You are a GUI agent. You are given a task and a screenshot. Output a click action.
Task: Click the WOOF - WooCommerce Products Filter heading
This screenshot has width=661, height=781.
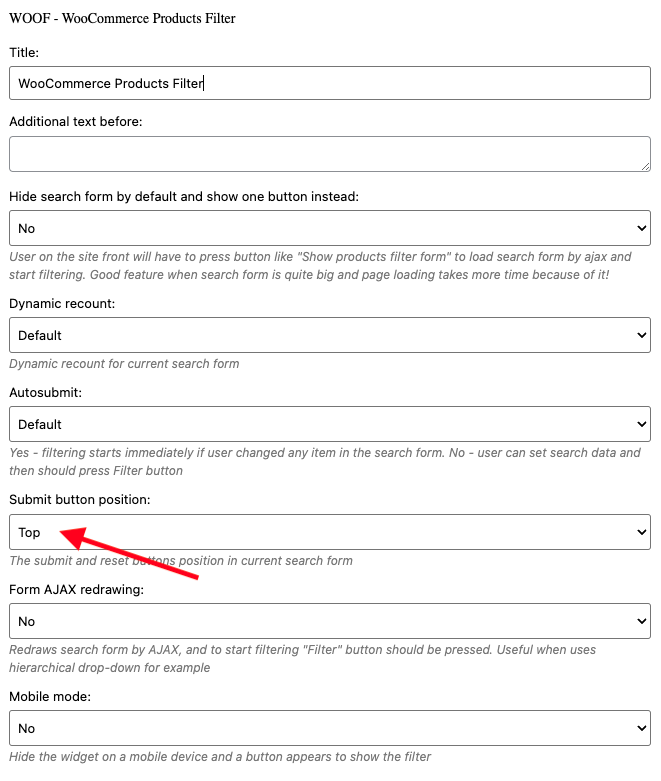(122, 18)
